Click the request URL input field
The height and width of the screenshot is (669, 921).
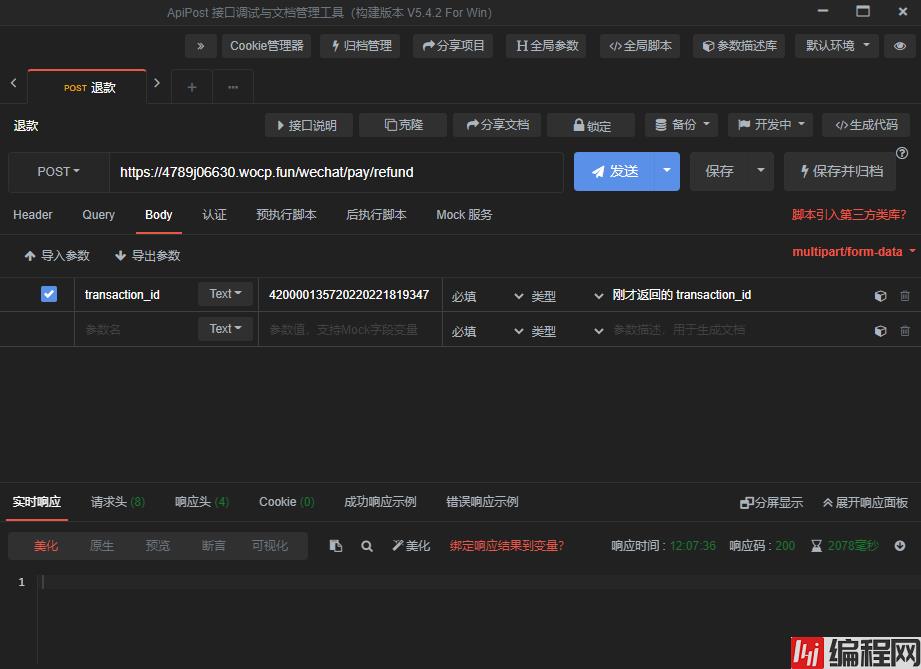pyautogui.click(x=335, y=172)
